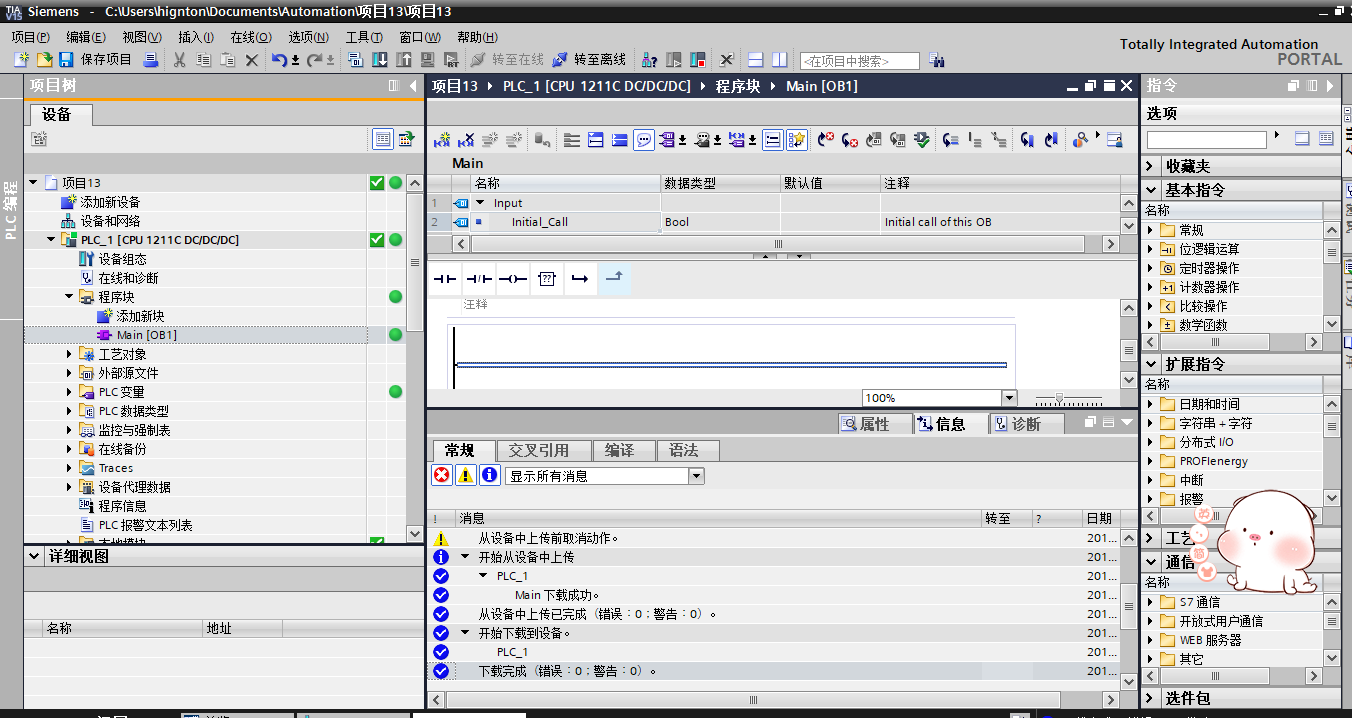Open the message display filter dropdown
Image resolution: width=1352 pixels, height=718 pixels.
(x=696, y=476)
